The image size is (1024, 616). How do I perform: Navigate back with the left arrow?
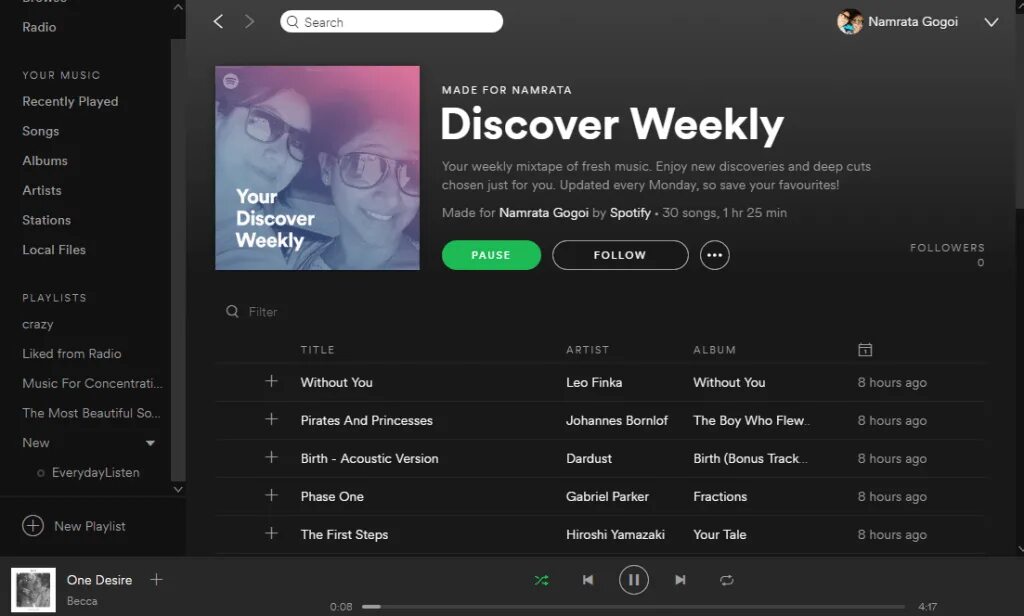(x=218, y=22)
